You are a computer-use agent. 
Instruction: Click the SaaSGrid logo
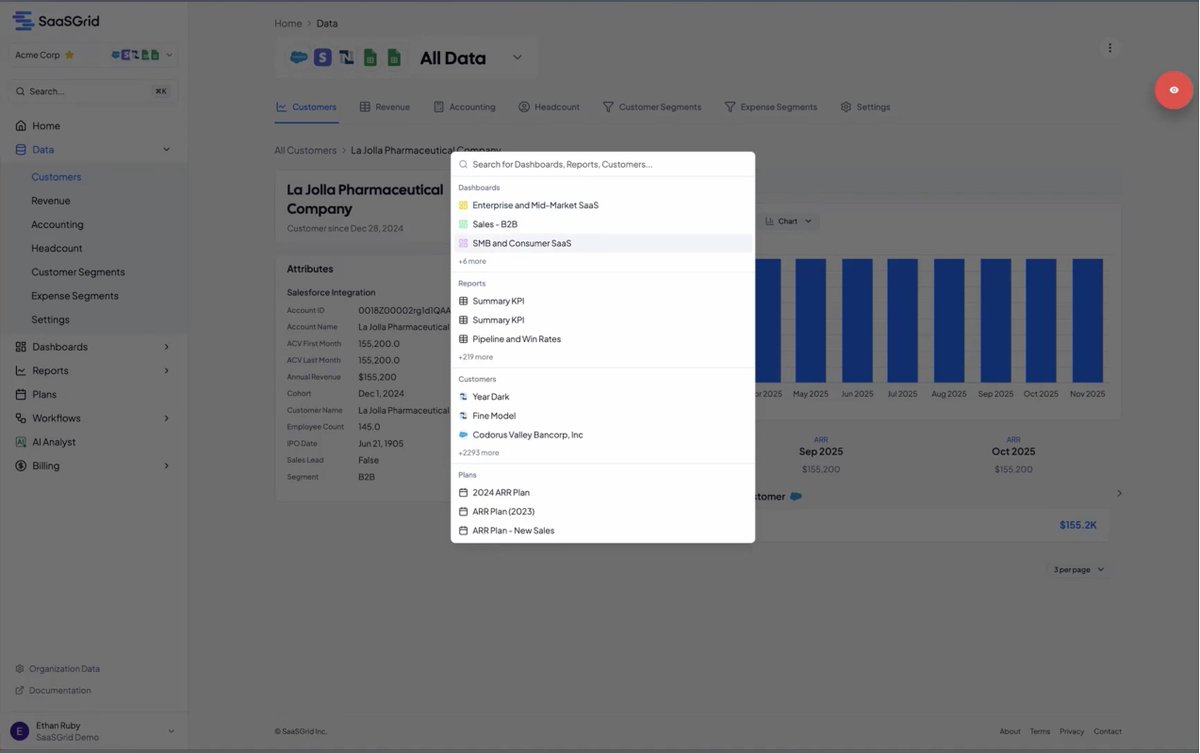tap(56, 21)
